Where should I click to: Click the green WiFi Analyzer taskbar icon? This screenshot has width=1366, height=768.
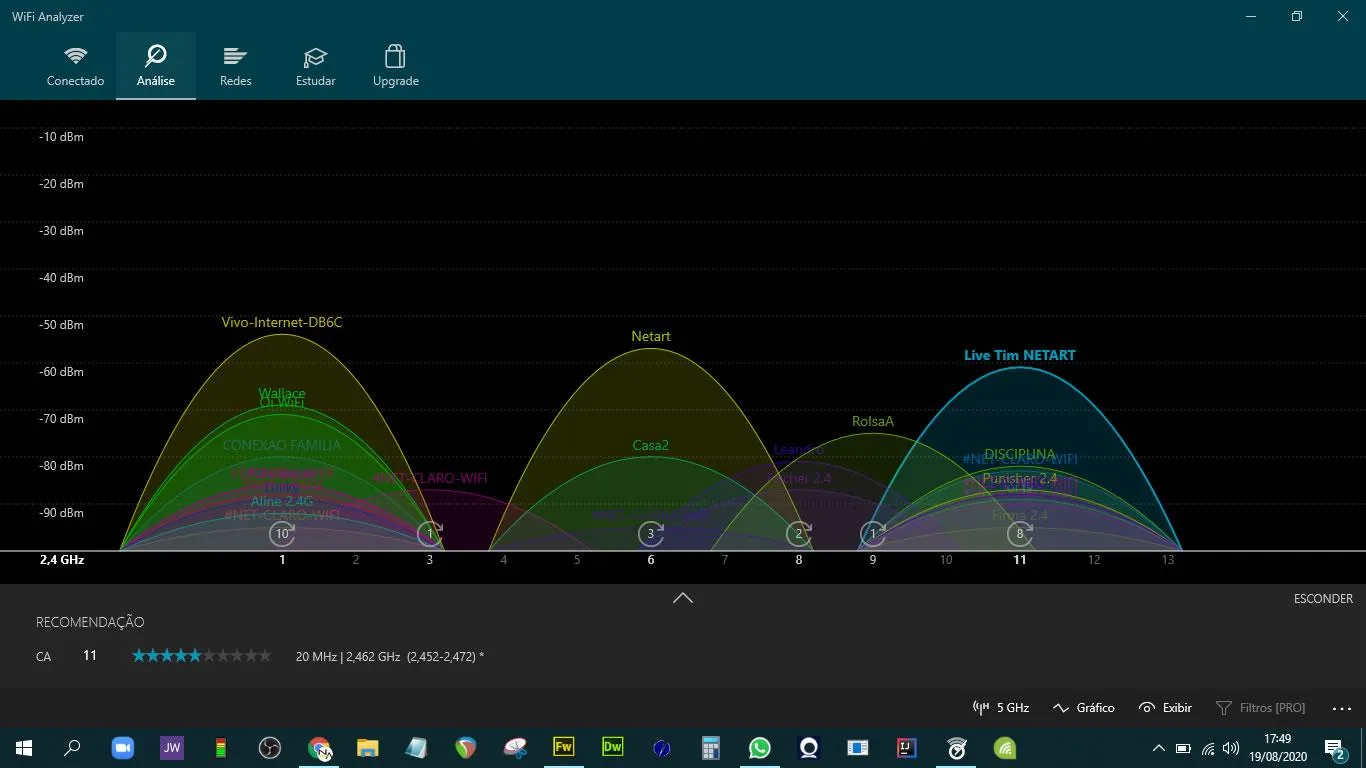(x=1005, y=748)
